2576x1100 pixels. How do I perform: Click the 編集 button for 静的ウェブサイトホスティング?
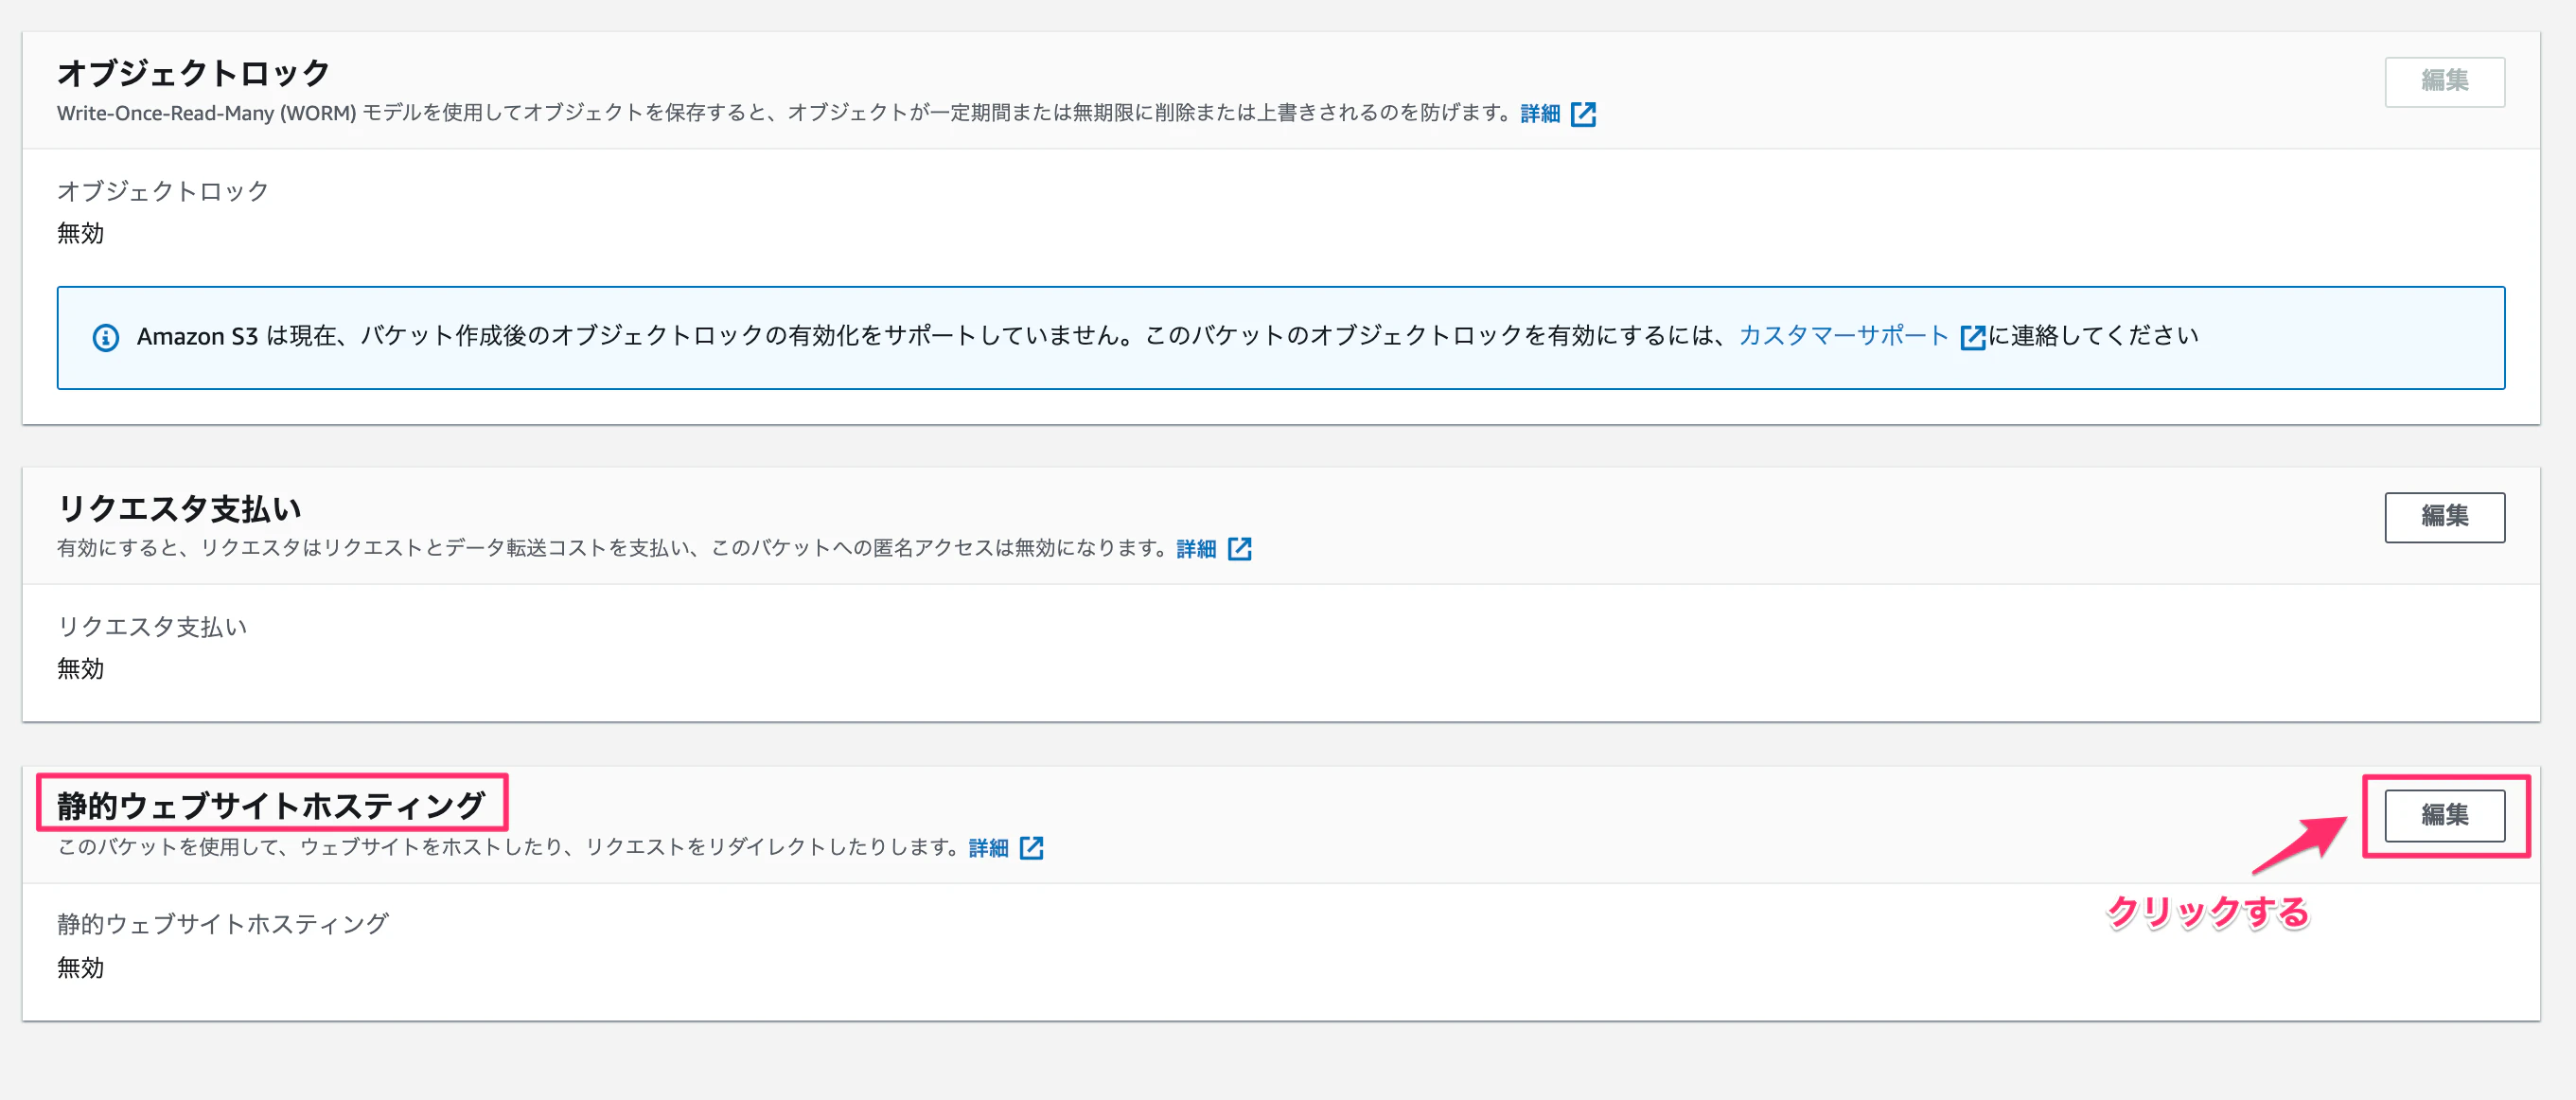click(x=2444, y=815)
